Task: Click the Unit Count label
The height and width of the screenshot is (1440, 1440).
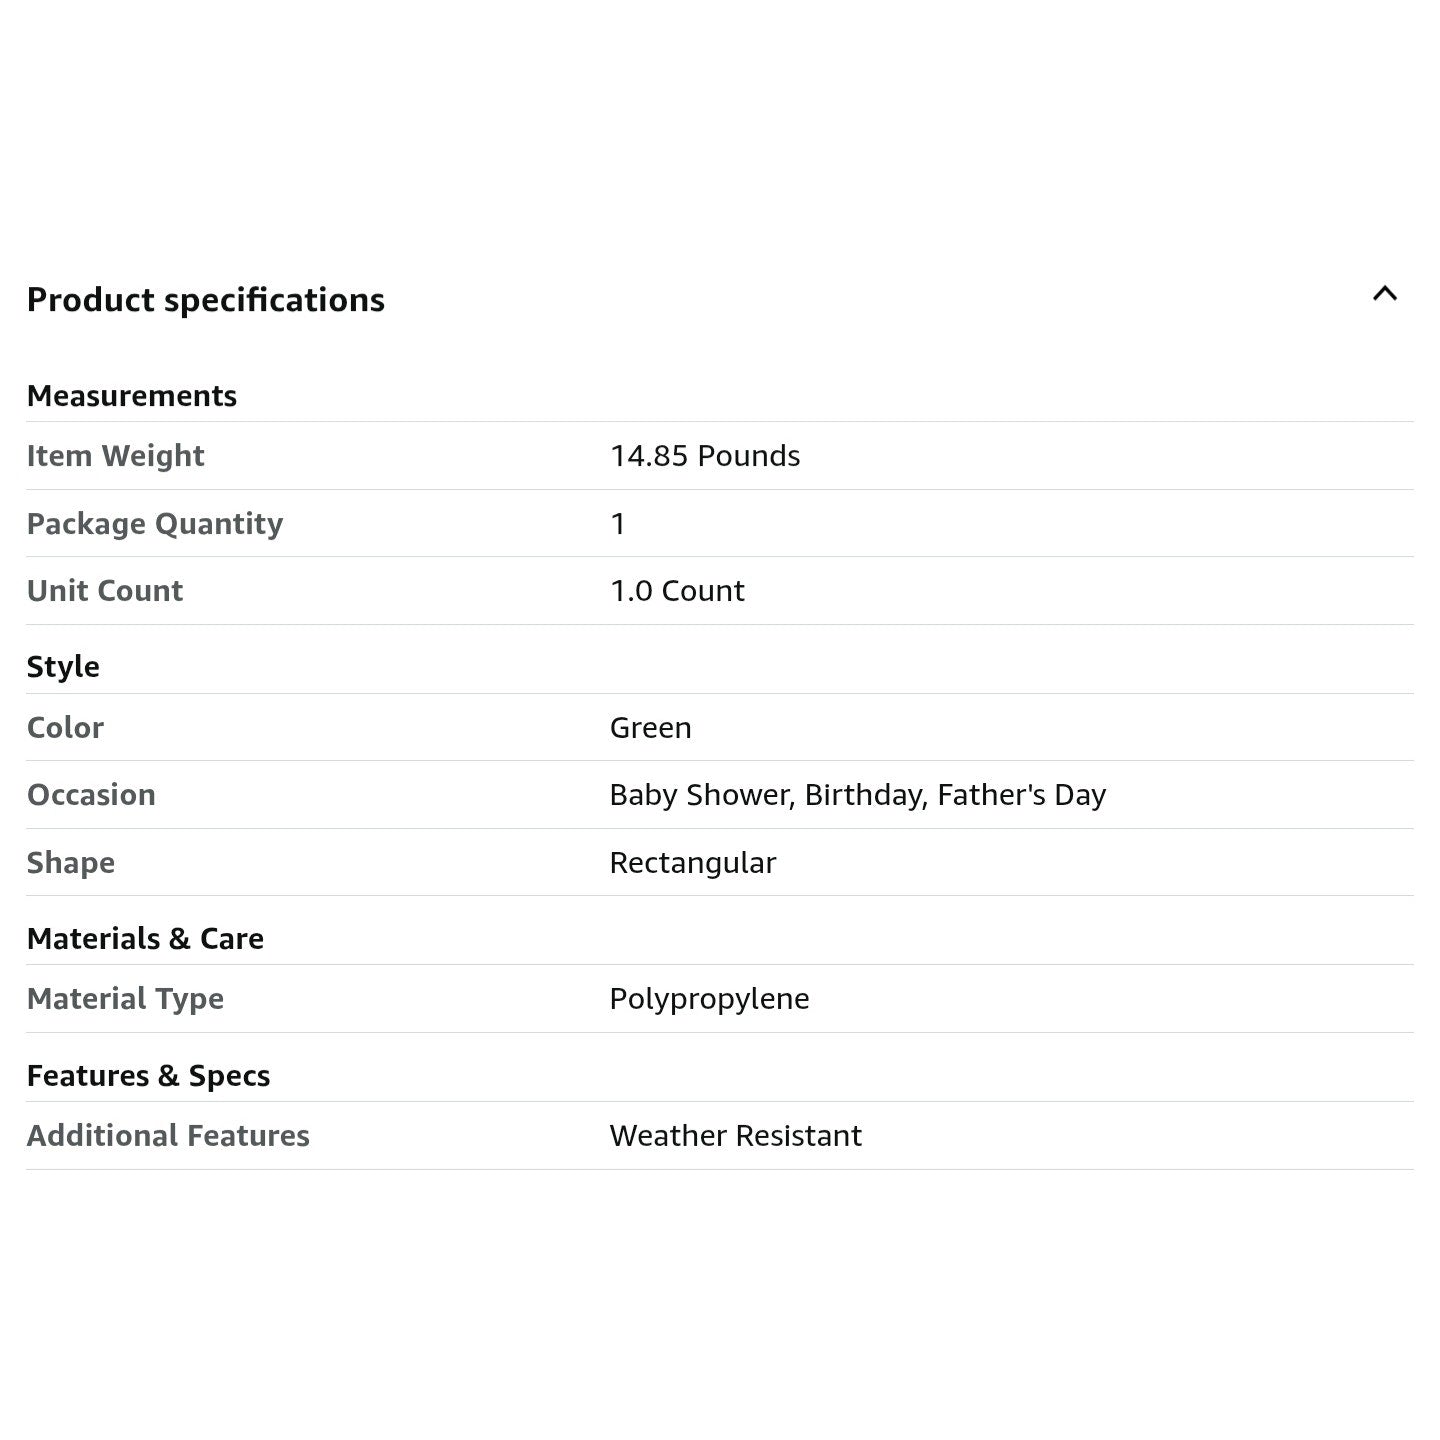Action: [x=105, y=591]
